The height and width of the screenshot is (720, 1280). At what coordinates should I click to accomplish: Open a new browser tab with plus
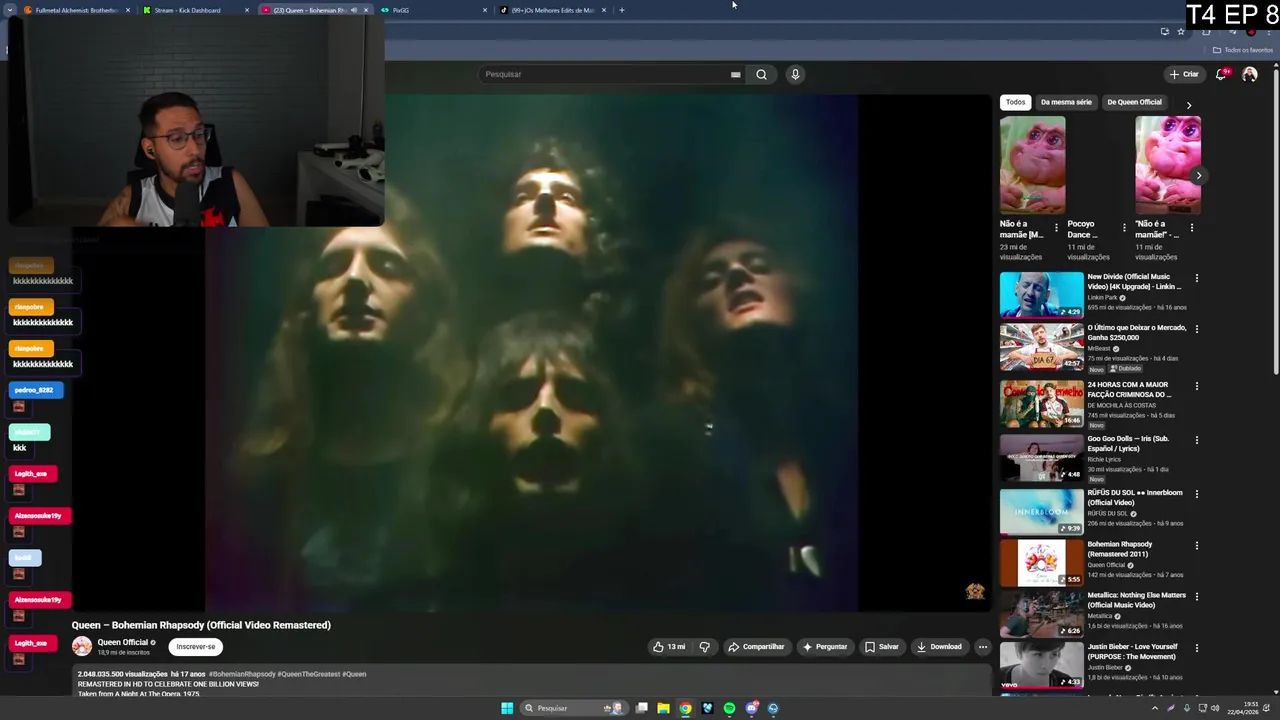(621, 10)
